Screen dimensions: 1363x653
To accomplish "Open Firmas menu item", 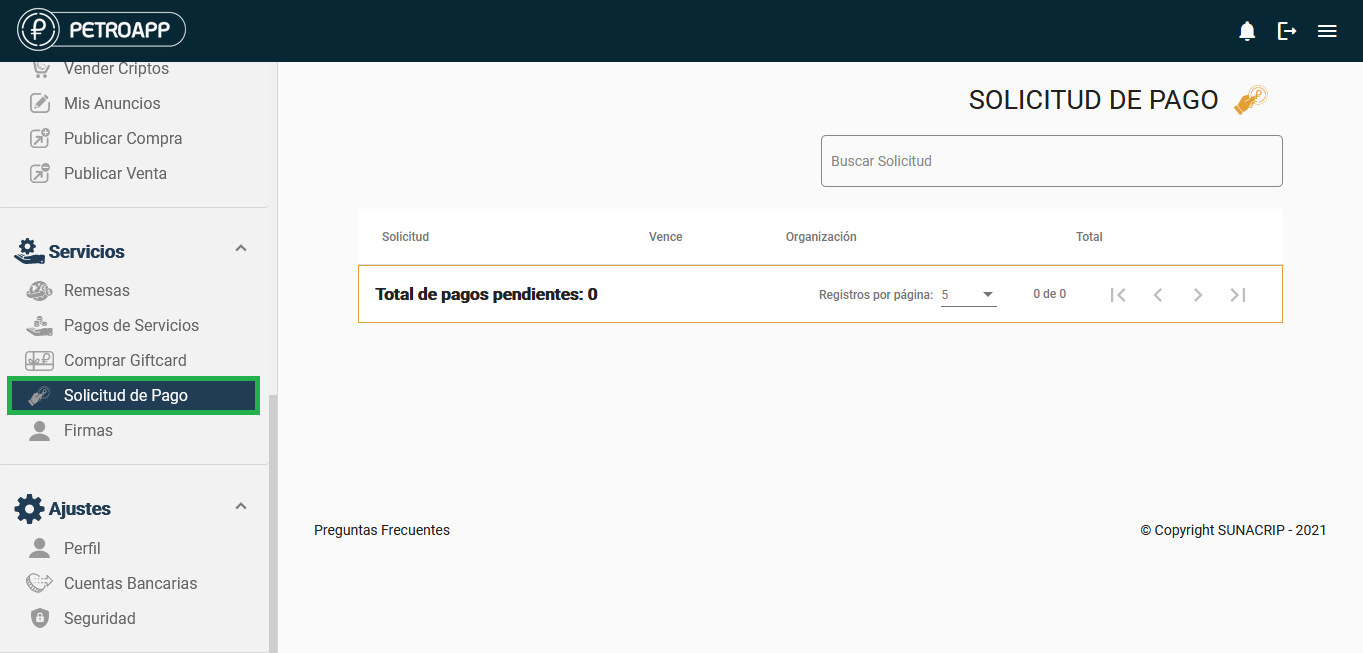I will (x=88, y=430).
